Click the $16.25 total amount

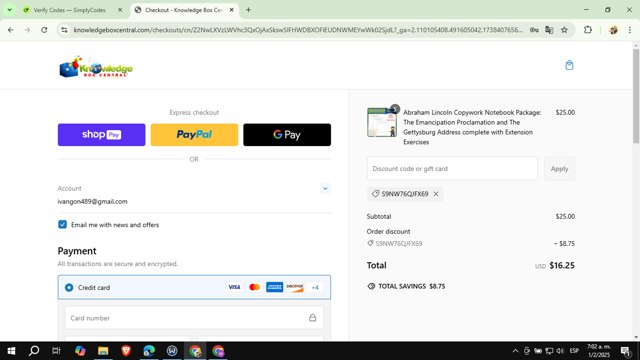[x=562, y=266]
